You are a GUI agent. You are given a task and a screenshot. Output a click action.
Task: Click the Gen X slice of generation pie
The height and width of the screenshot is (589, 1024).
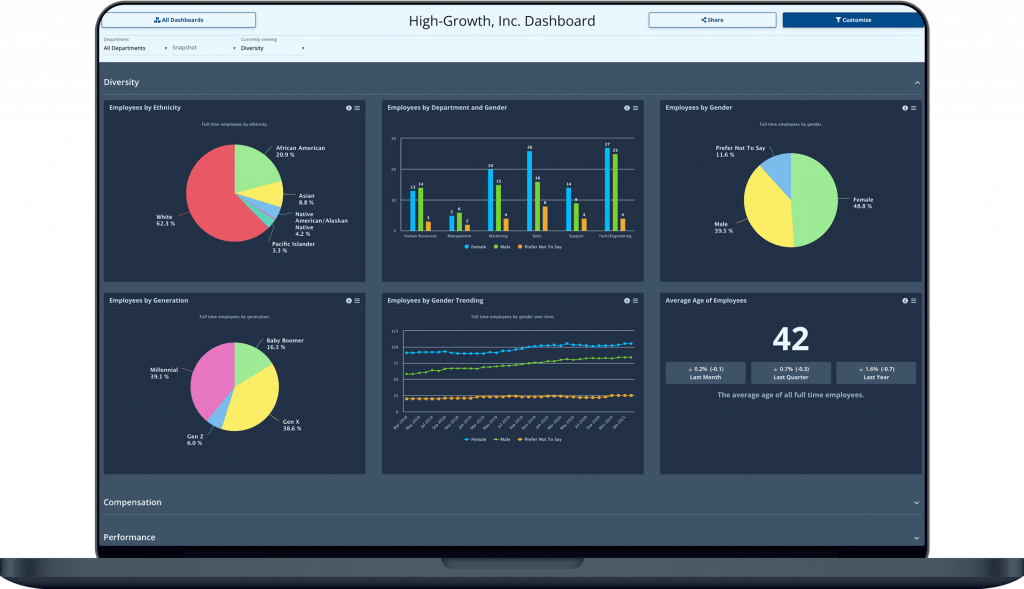pos(253,402)
